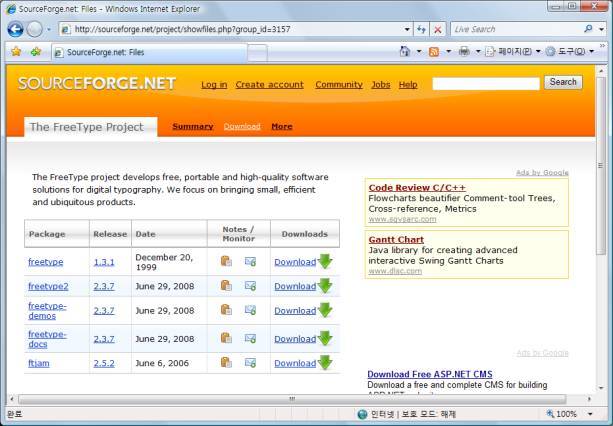Open the recent pages dropdown beside Forward
Viewport: 613px width, 426px height.
[x=48, y=29]
